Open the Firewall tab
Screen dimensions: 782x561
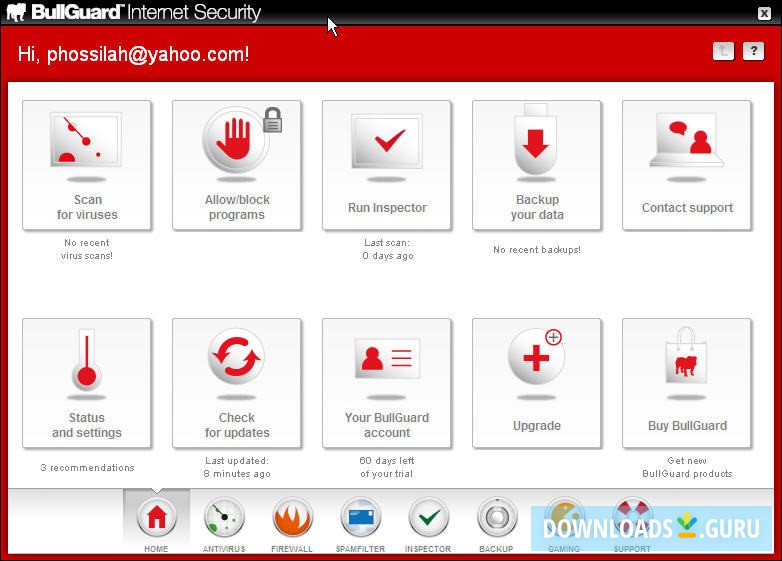tap(292, 525)
